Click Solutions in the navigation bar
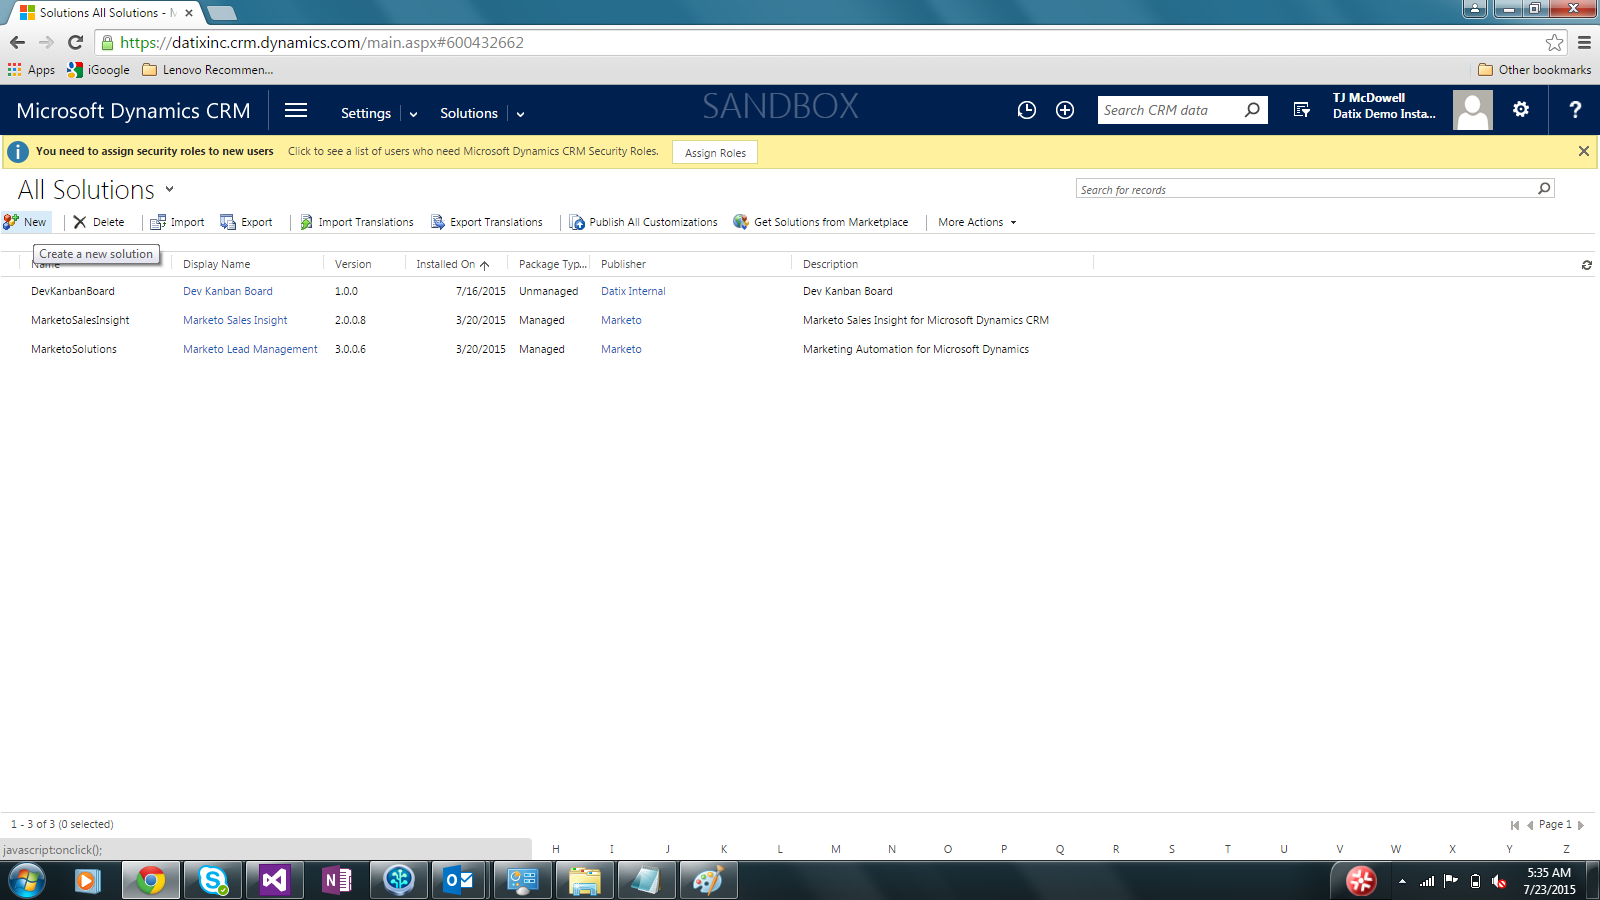The width and height of the screenshot is (1600, 900). tap(469, 113)
